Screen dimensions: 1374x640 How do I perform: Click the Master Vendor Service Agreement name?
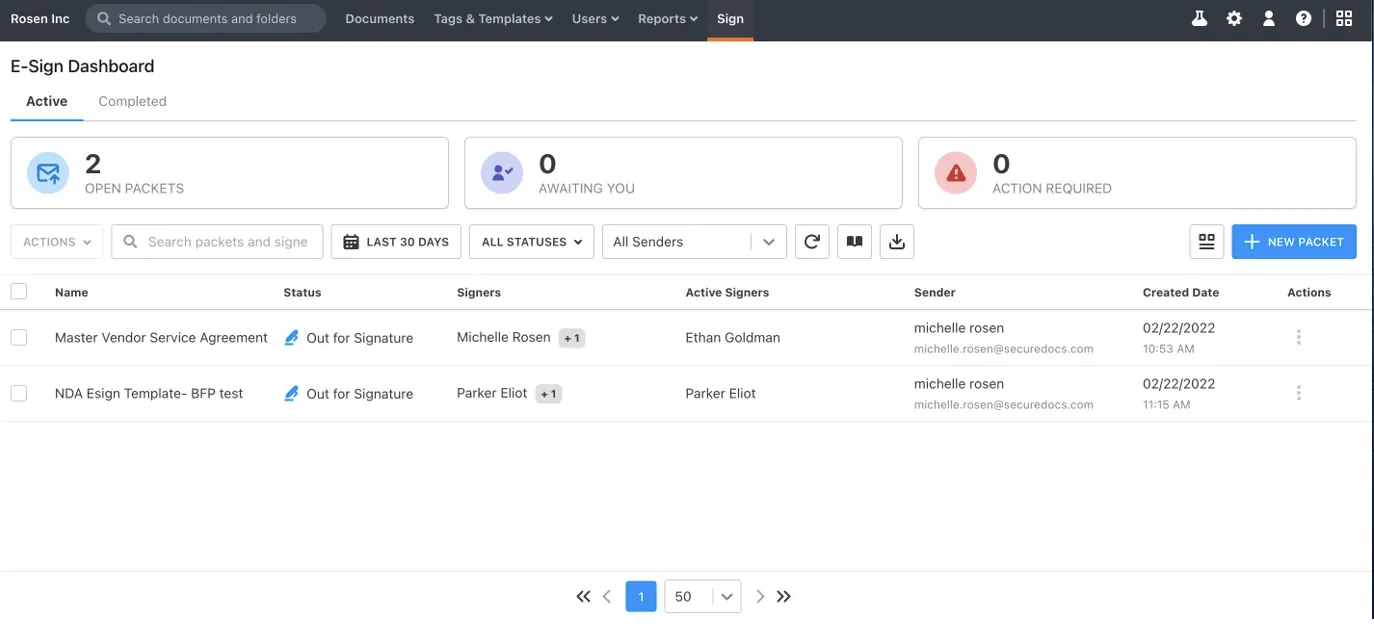pos(161,338)
